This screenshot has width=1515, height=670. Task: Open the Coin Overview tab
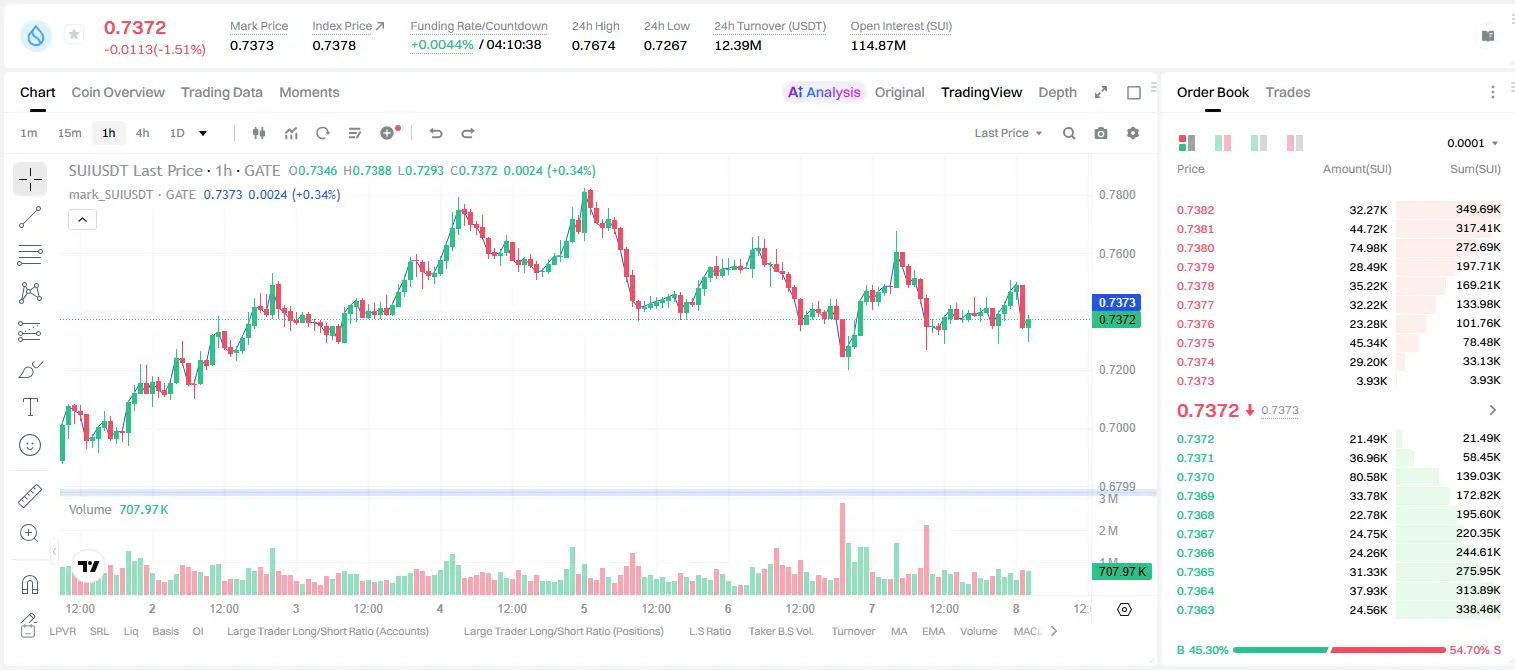(118, 92)
